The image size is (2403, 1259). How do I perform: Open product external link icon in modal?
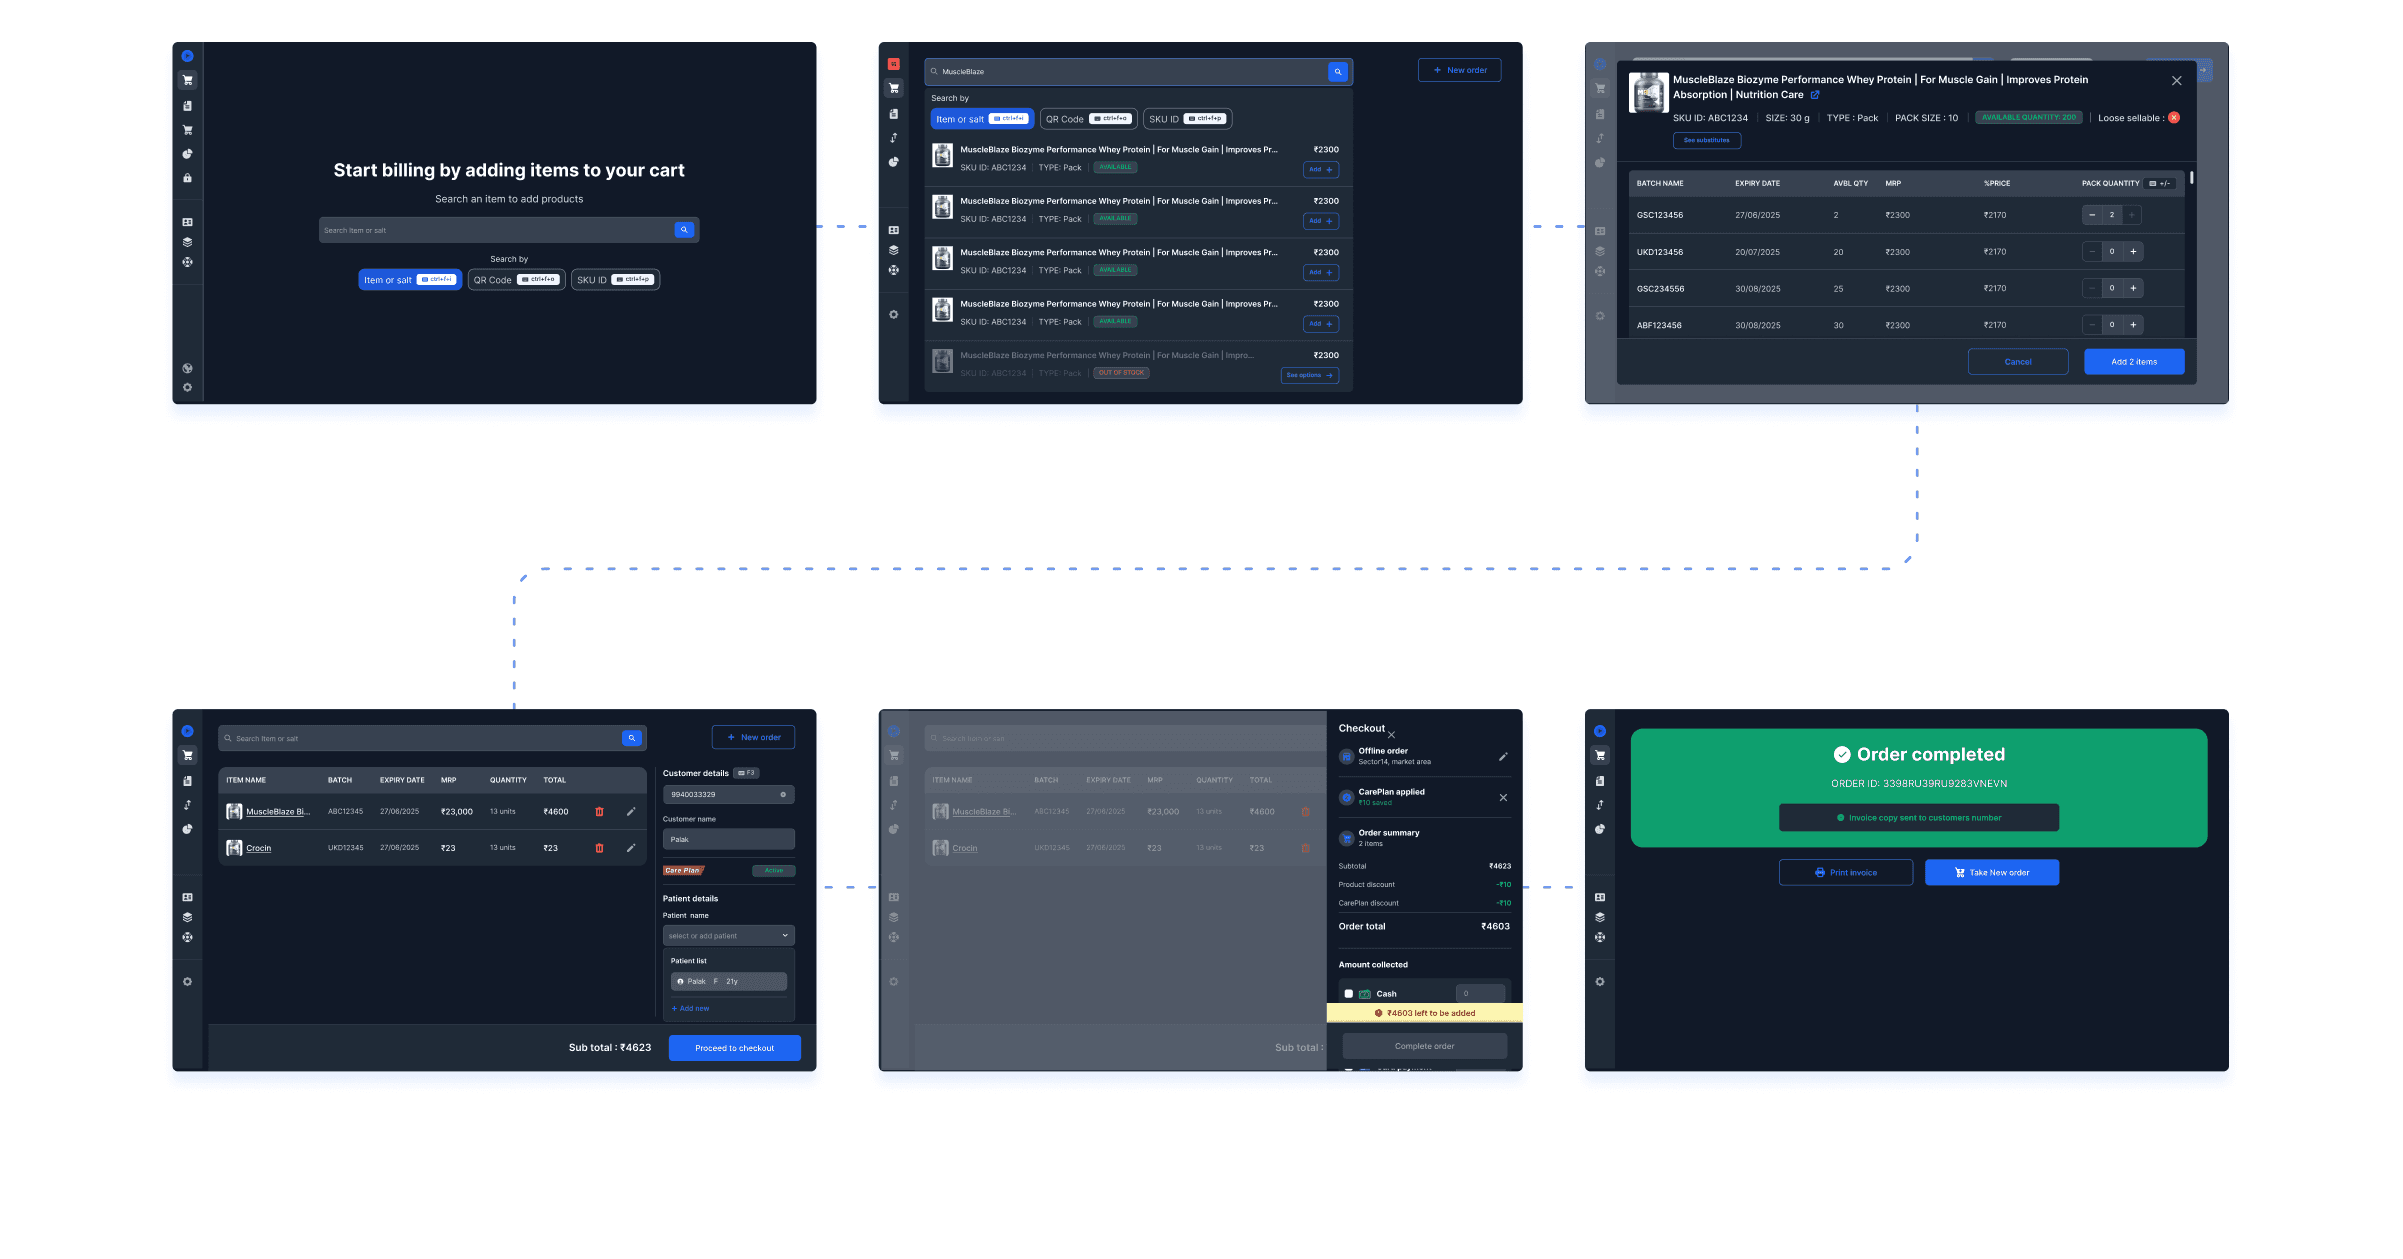[x=1815, y=95]
